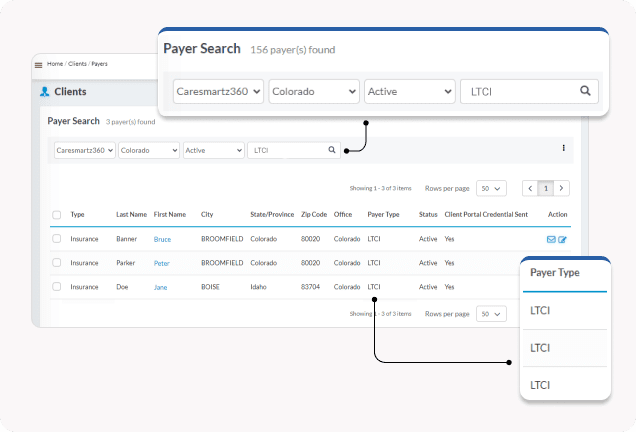This screenshot has height=432, width=636.
Task: Sort by Status column header
Action: (x=428, y=214)
